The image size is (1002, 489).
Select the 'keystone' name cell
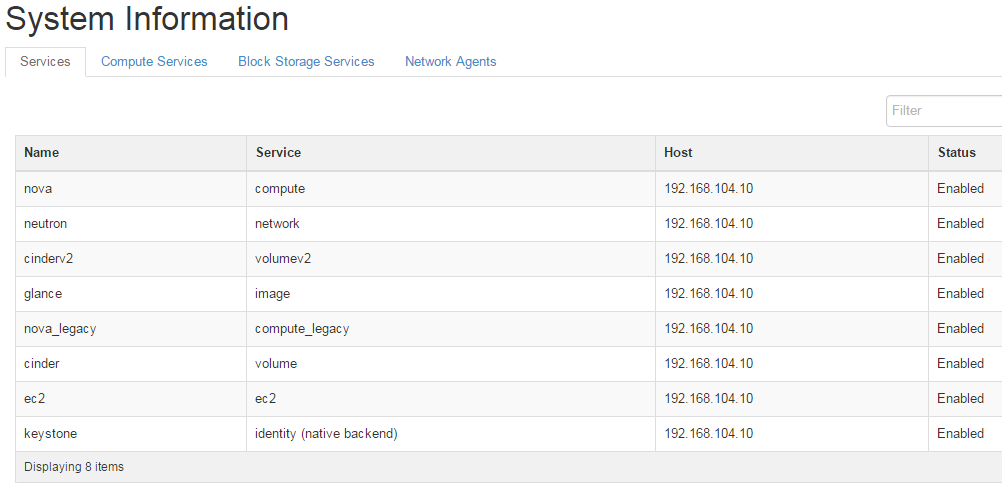click(x=131, y=434)
